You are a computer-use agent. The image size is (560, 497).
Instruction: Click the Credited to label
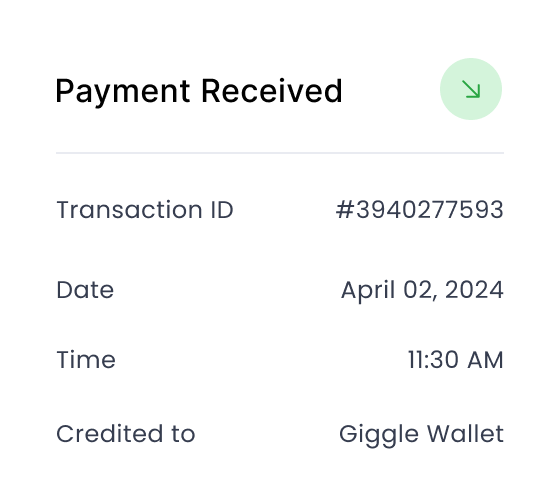(126, 434)
